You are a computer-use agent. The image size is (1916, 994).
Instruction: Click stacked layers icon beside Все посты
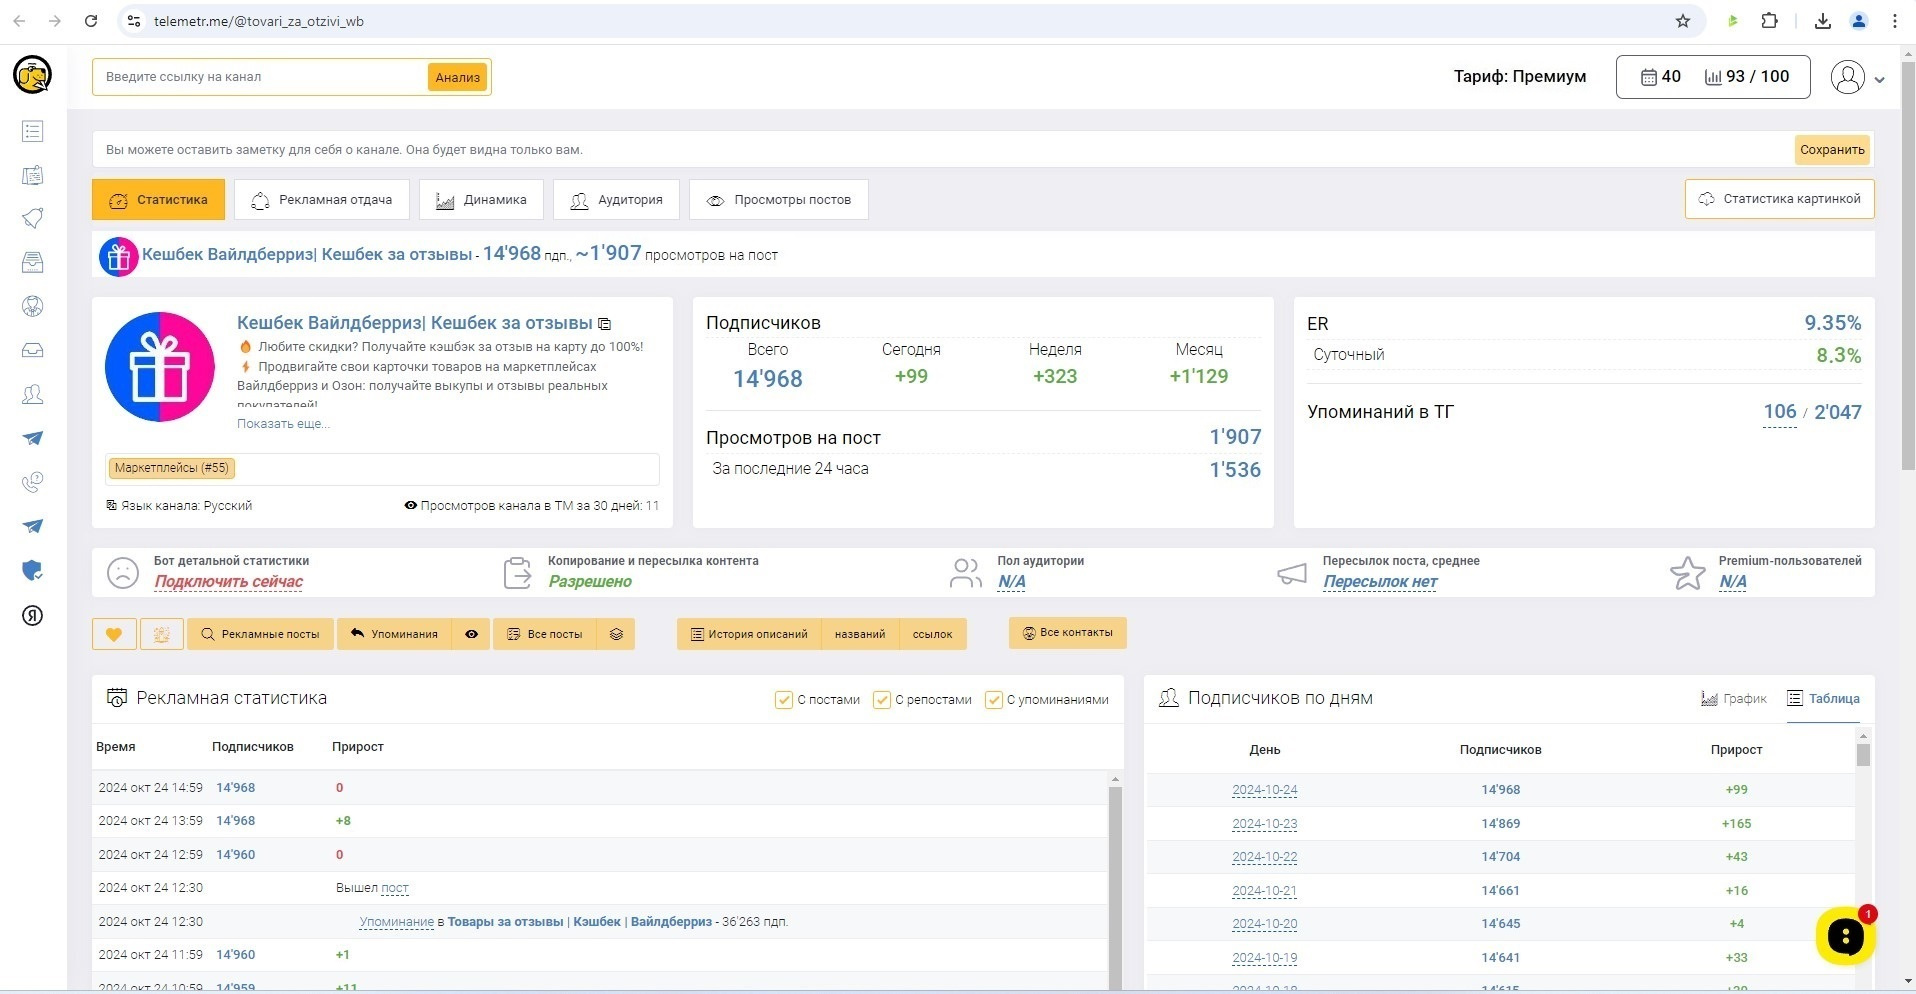(x=616, y=634)
